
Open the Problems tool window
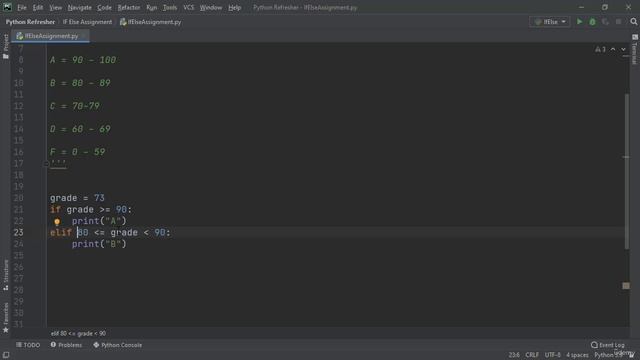click(66, 345)
